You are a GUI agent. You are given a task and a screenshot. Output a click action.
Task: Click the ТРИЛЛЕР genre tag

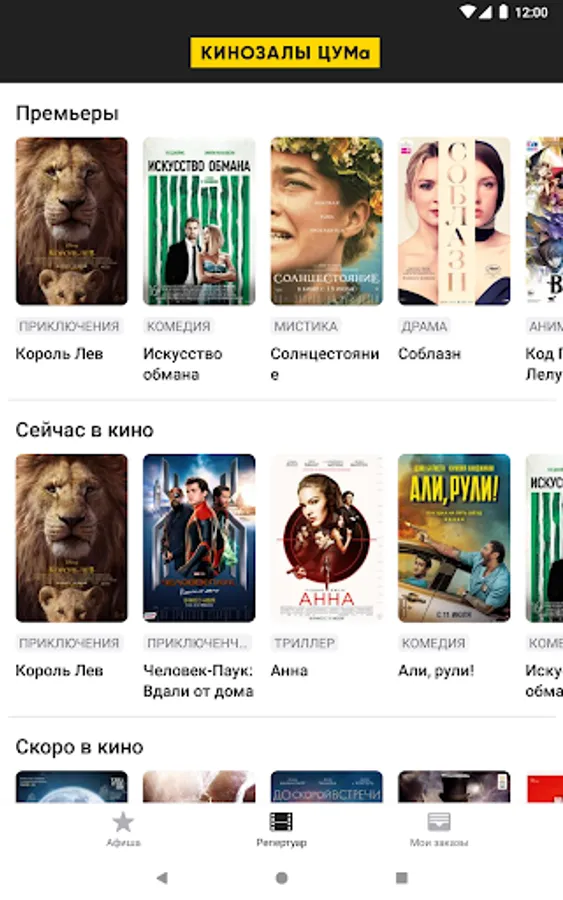tap(304, 643)
